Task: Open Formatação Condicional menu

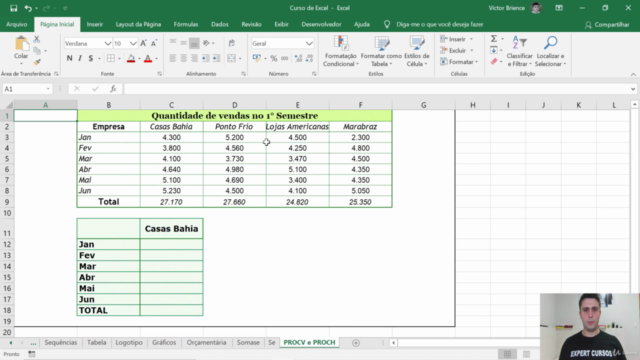Action: coord(340,51)
